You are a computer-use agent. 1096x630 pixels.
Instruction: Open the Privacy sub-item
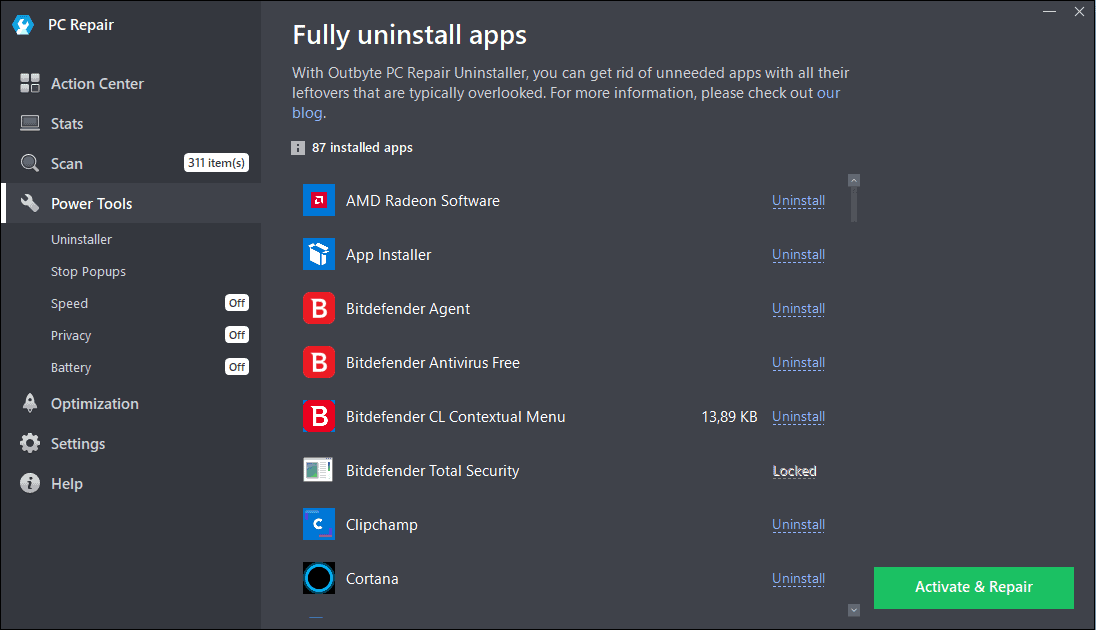click(71, 336)
